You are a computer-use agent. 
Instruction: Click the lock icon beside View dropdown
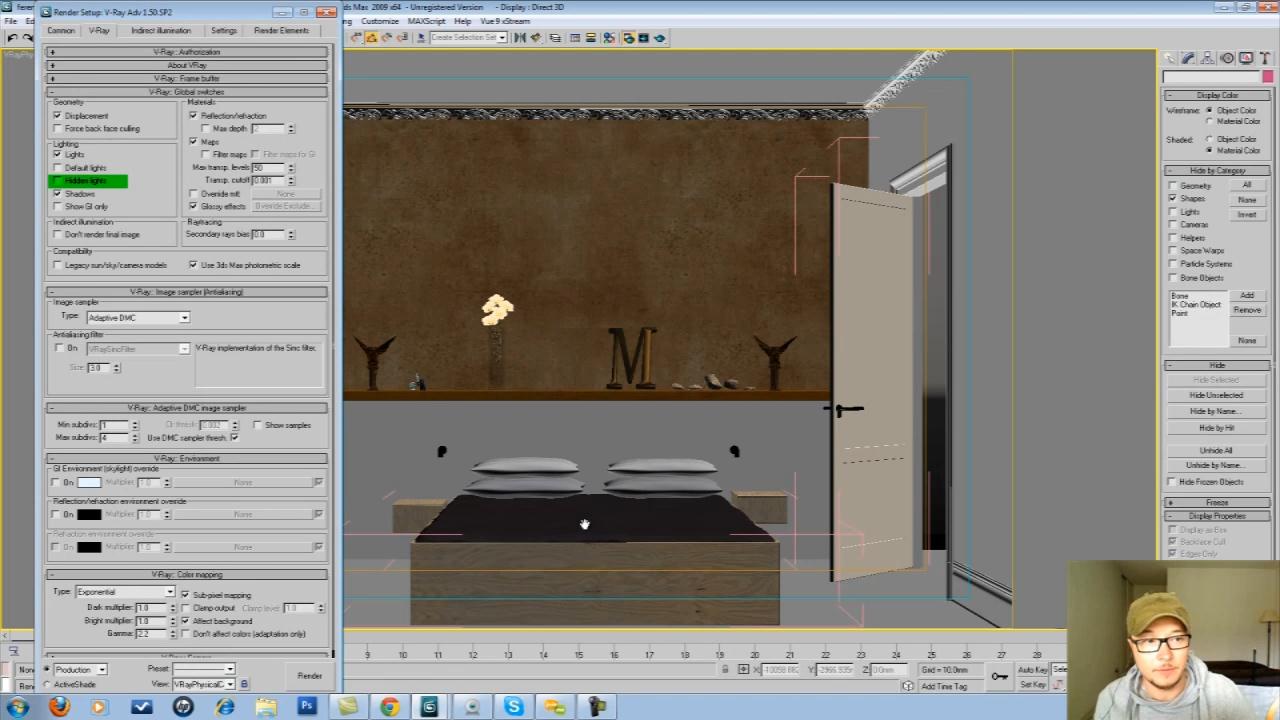point(244,684)
